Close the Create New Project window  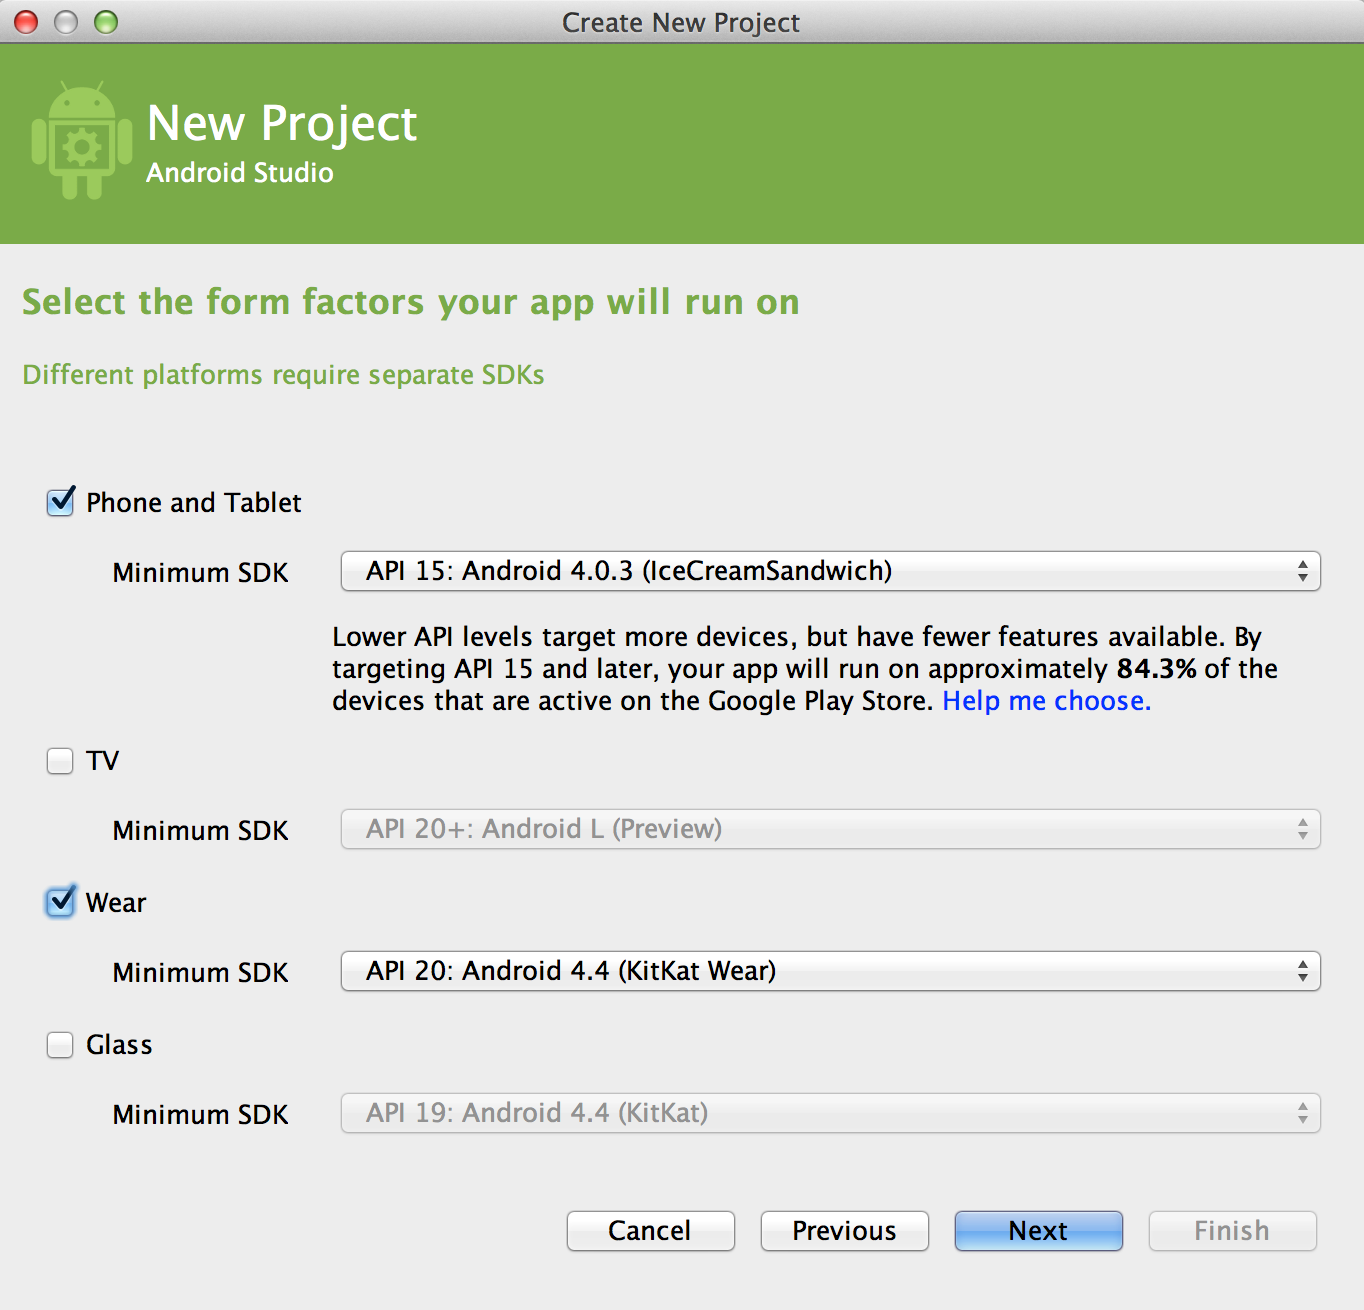(26, 22)
